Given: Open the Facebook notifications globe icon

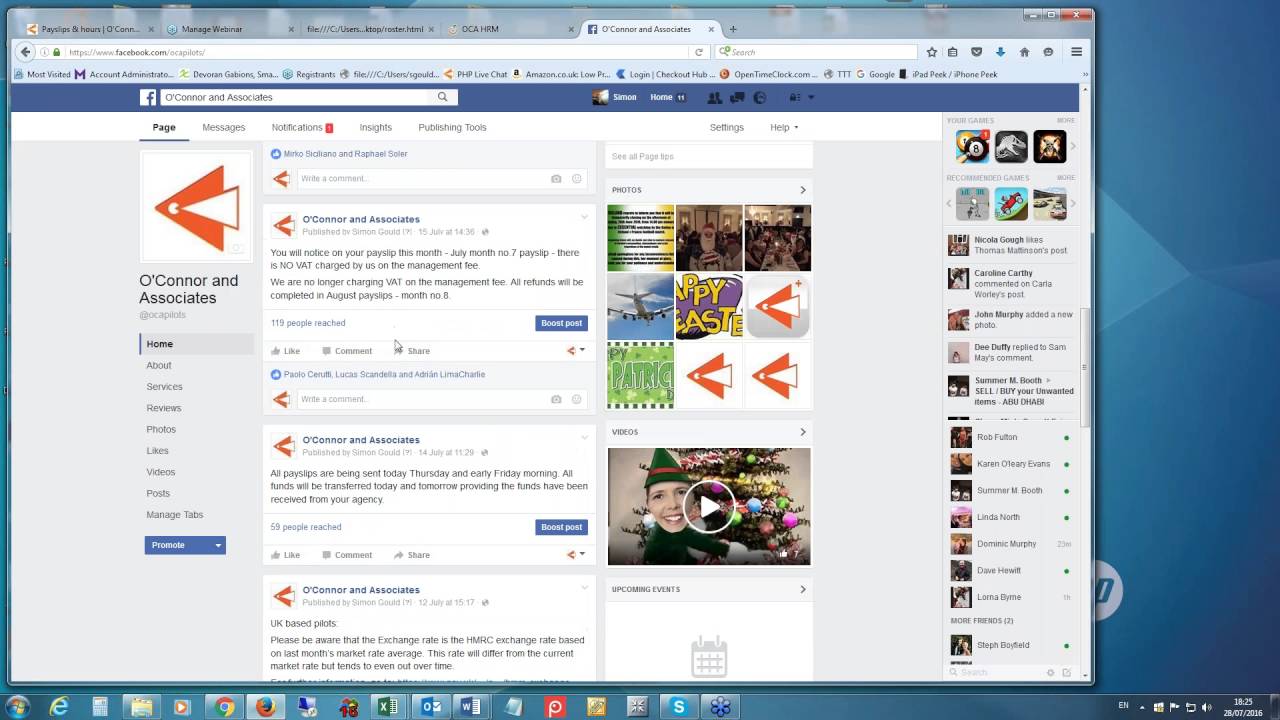Looking at the screenshot, I should [759, 97].
